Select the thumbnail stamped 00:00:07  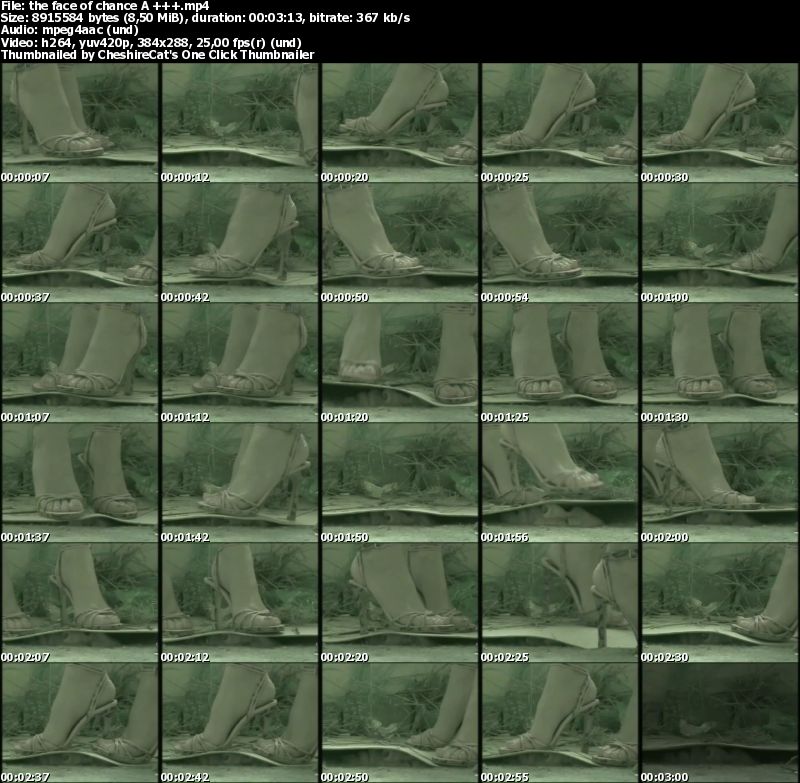(80, 123)
